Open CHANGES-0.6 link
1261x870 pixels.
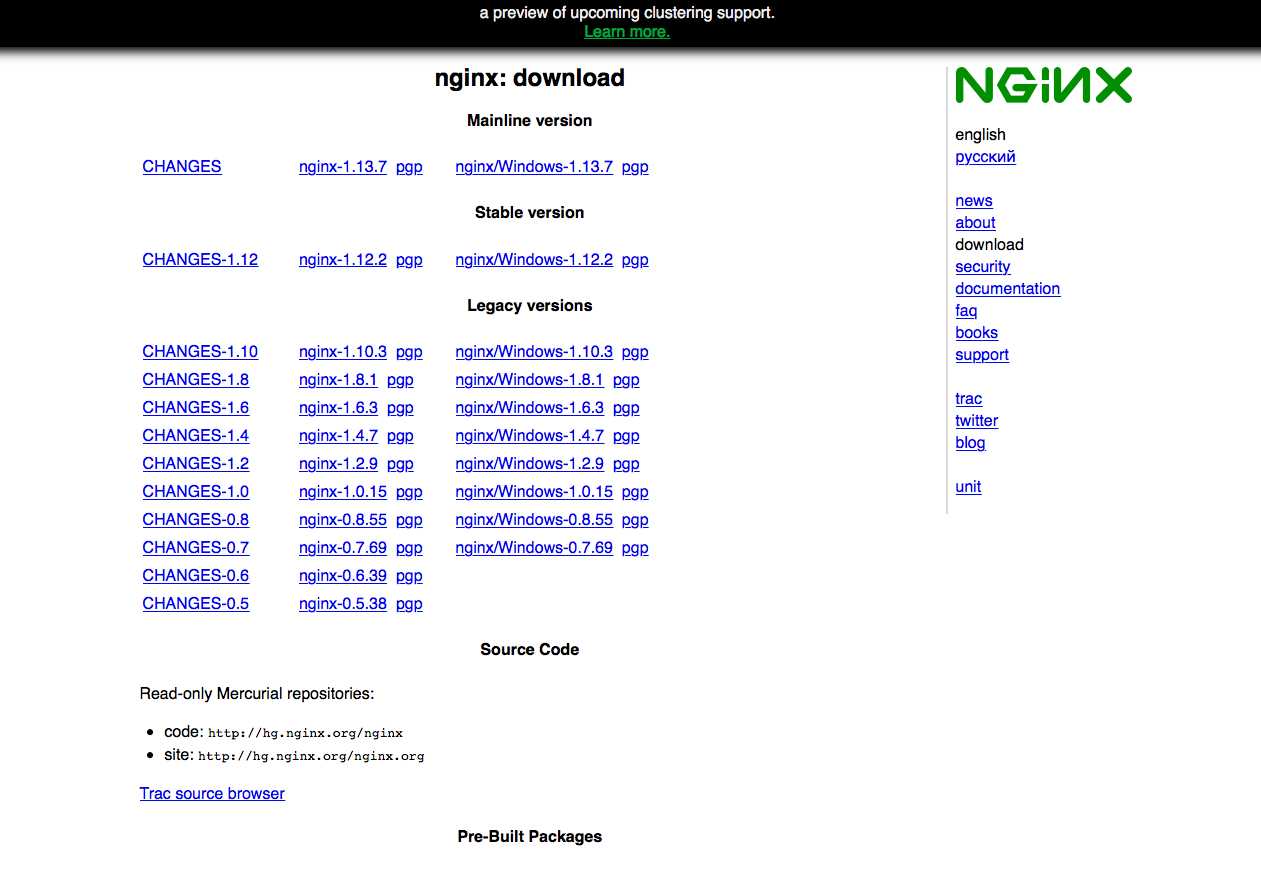(196, 576)
